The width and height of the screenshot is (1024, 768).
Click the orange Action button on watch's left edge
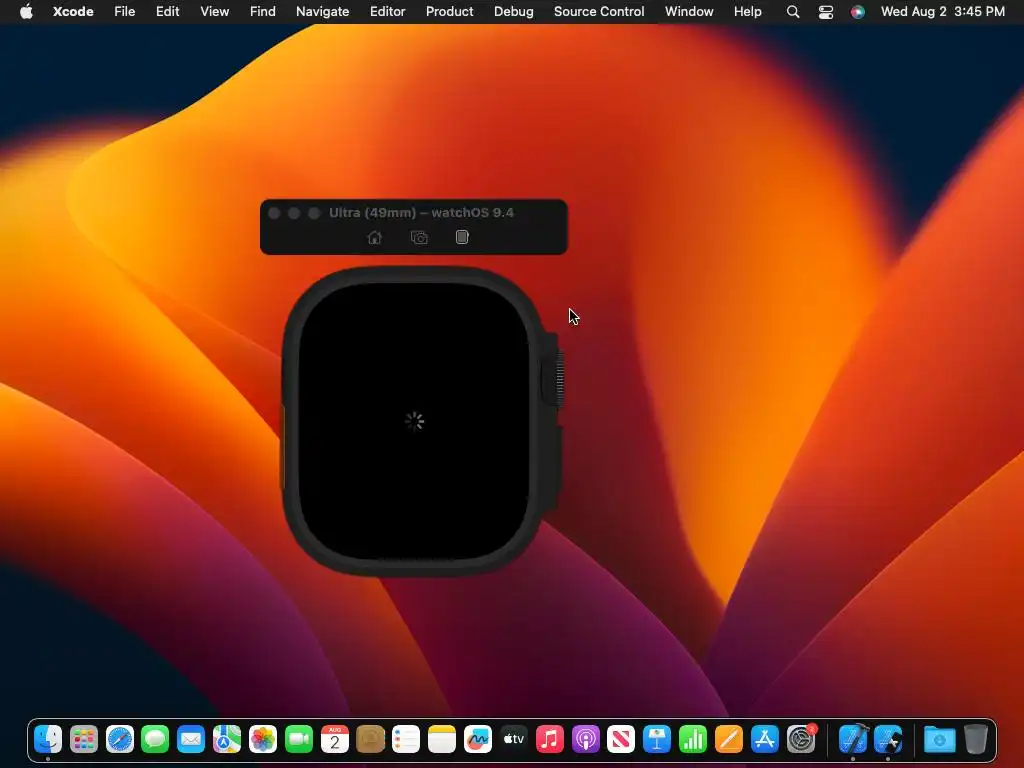point(283,445)
